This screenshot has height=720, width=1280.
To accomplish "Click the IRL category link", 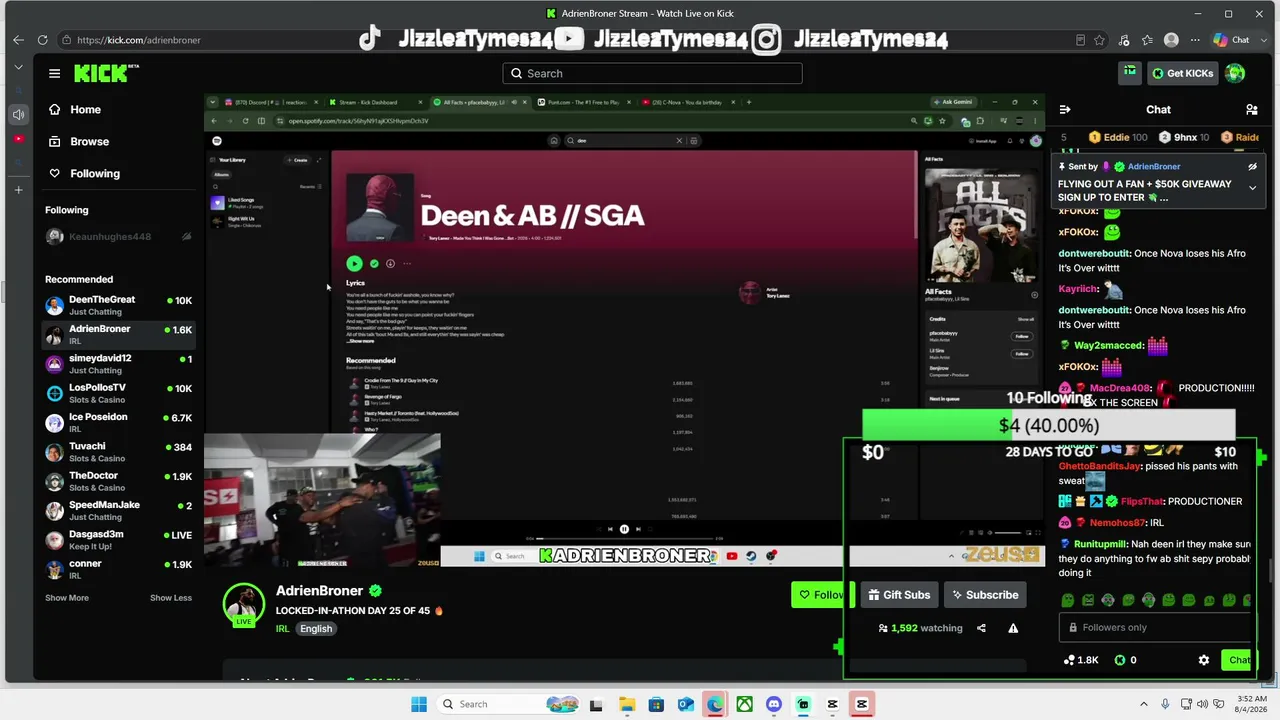I will tap(282, 629).
